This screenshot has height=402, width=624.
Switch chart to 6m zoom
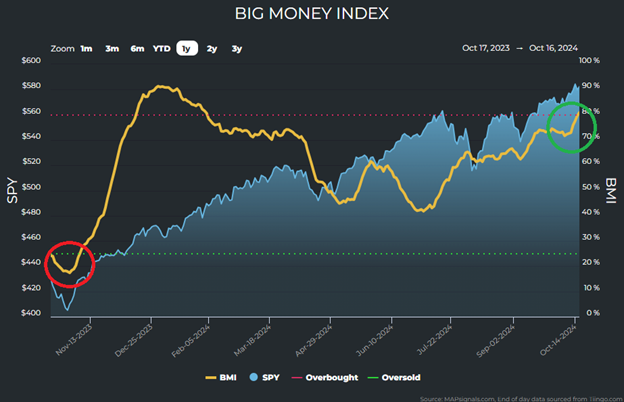(137, 48)
